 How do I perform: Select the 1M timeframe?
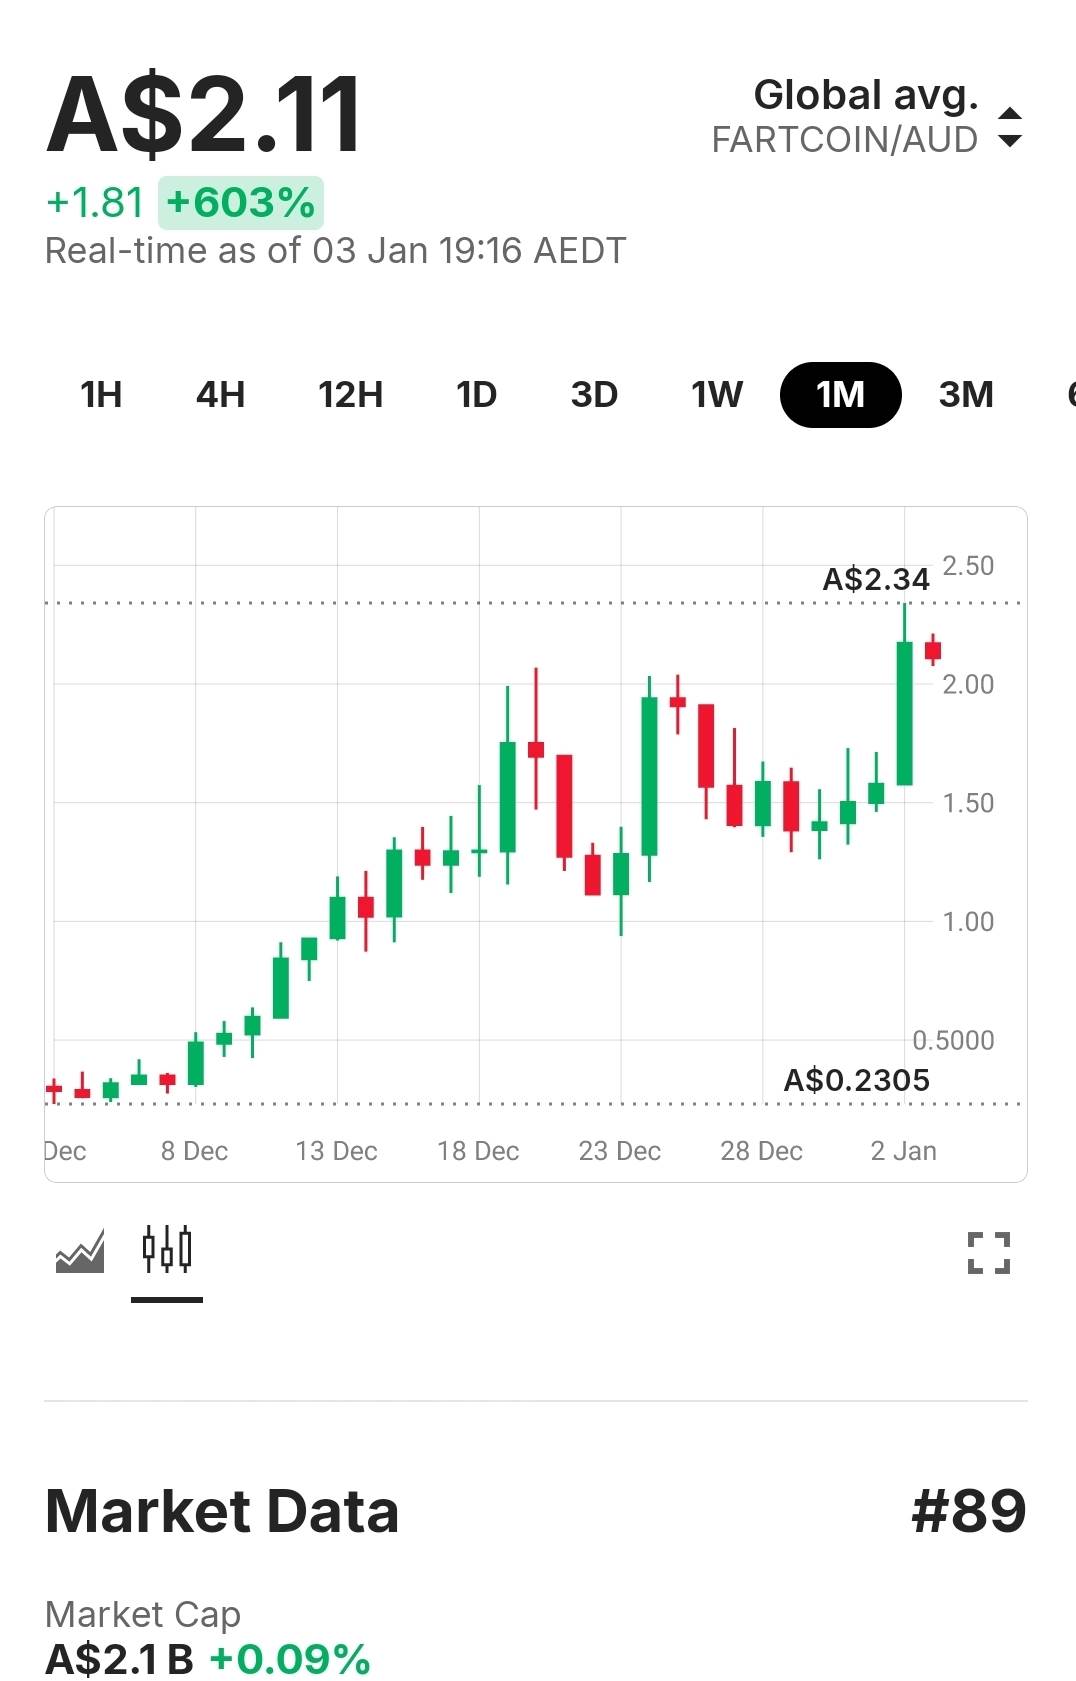point(840,395)
